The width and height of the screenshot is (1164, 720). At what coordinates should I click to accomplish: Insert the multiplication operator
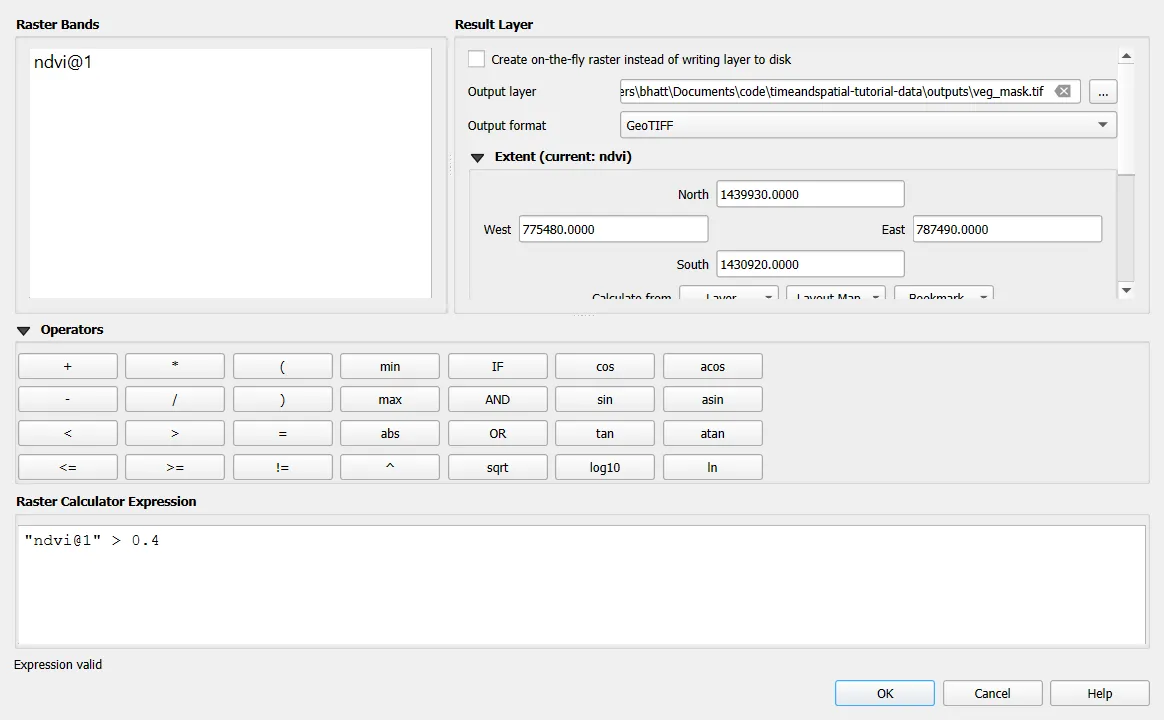click(x=174, y=367)
